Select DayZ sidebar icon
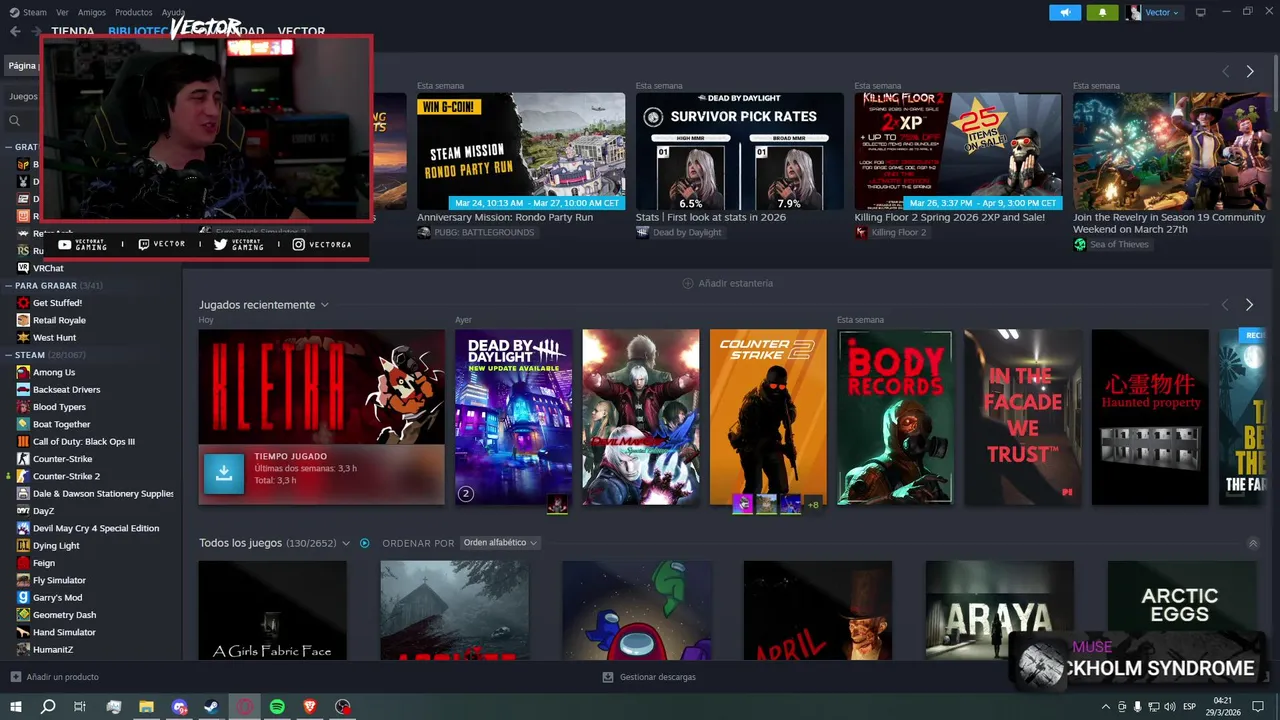Viewport: 1280px width, 720px height. [x=24, y=511]
